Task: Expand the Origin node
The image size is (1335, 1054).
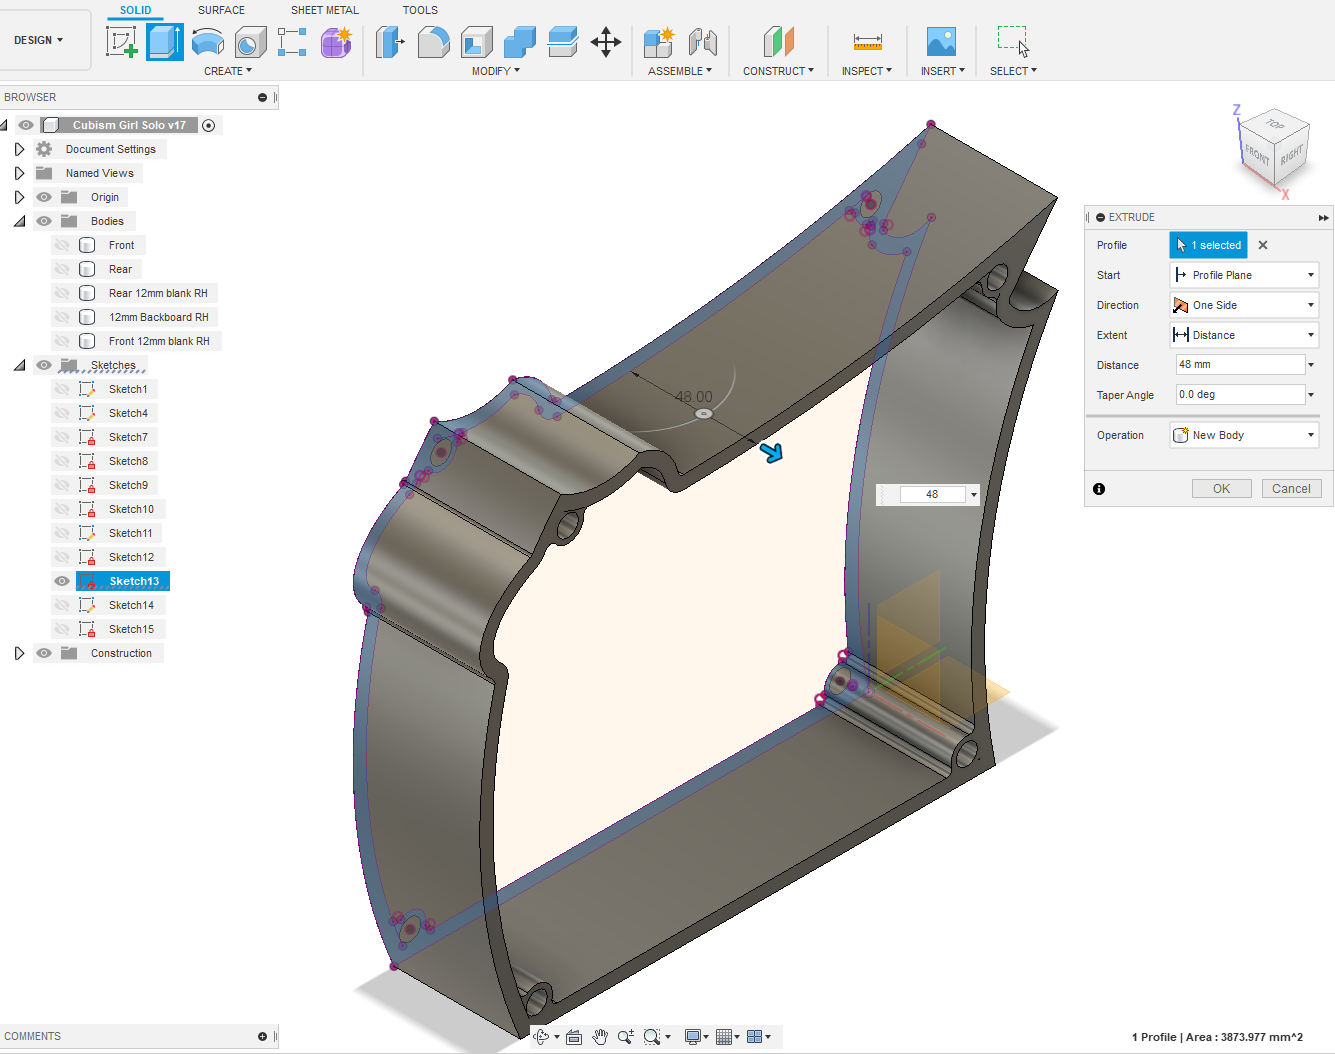Action: [19, 197]
